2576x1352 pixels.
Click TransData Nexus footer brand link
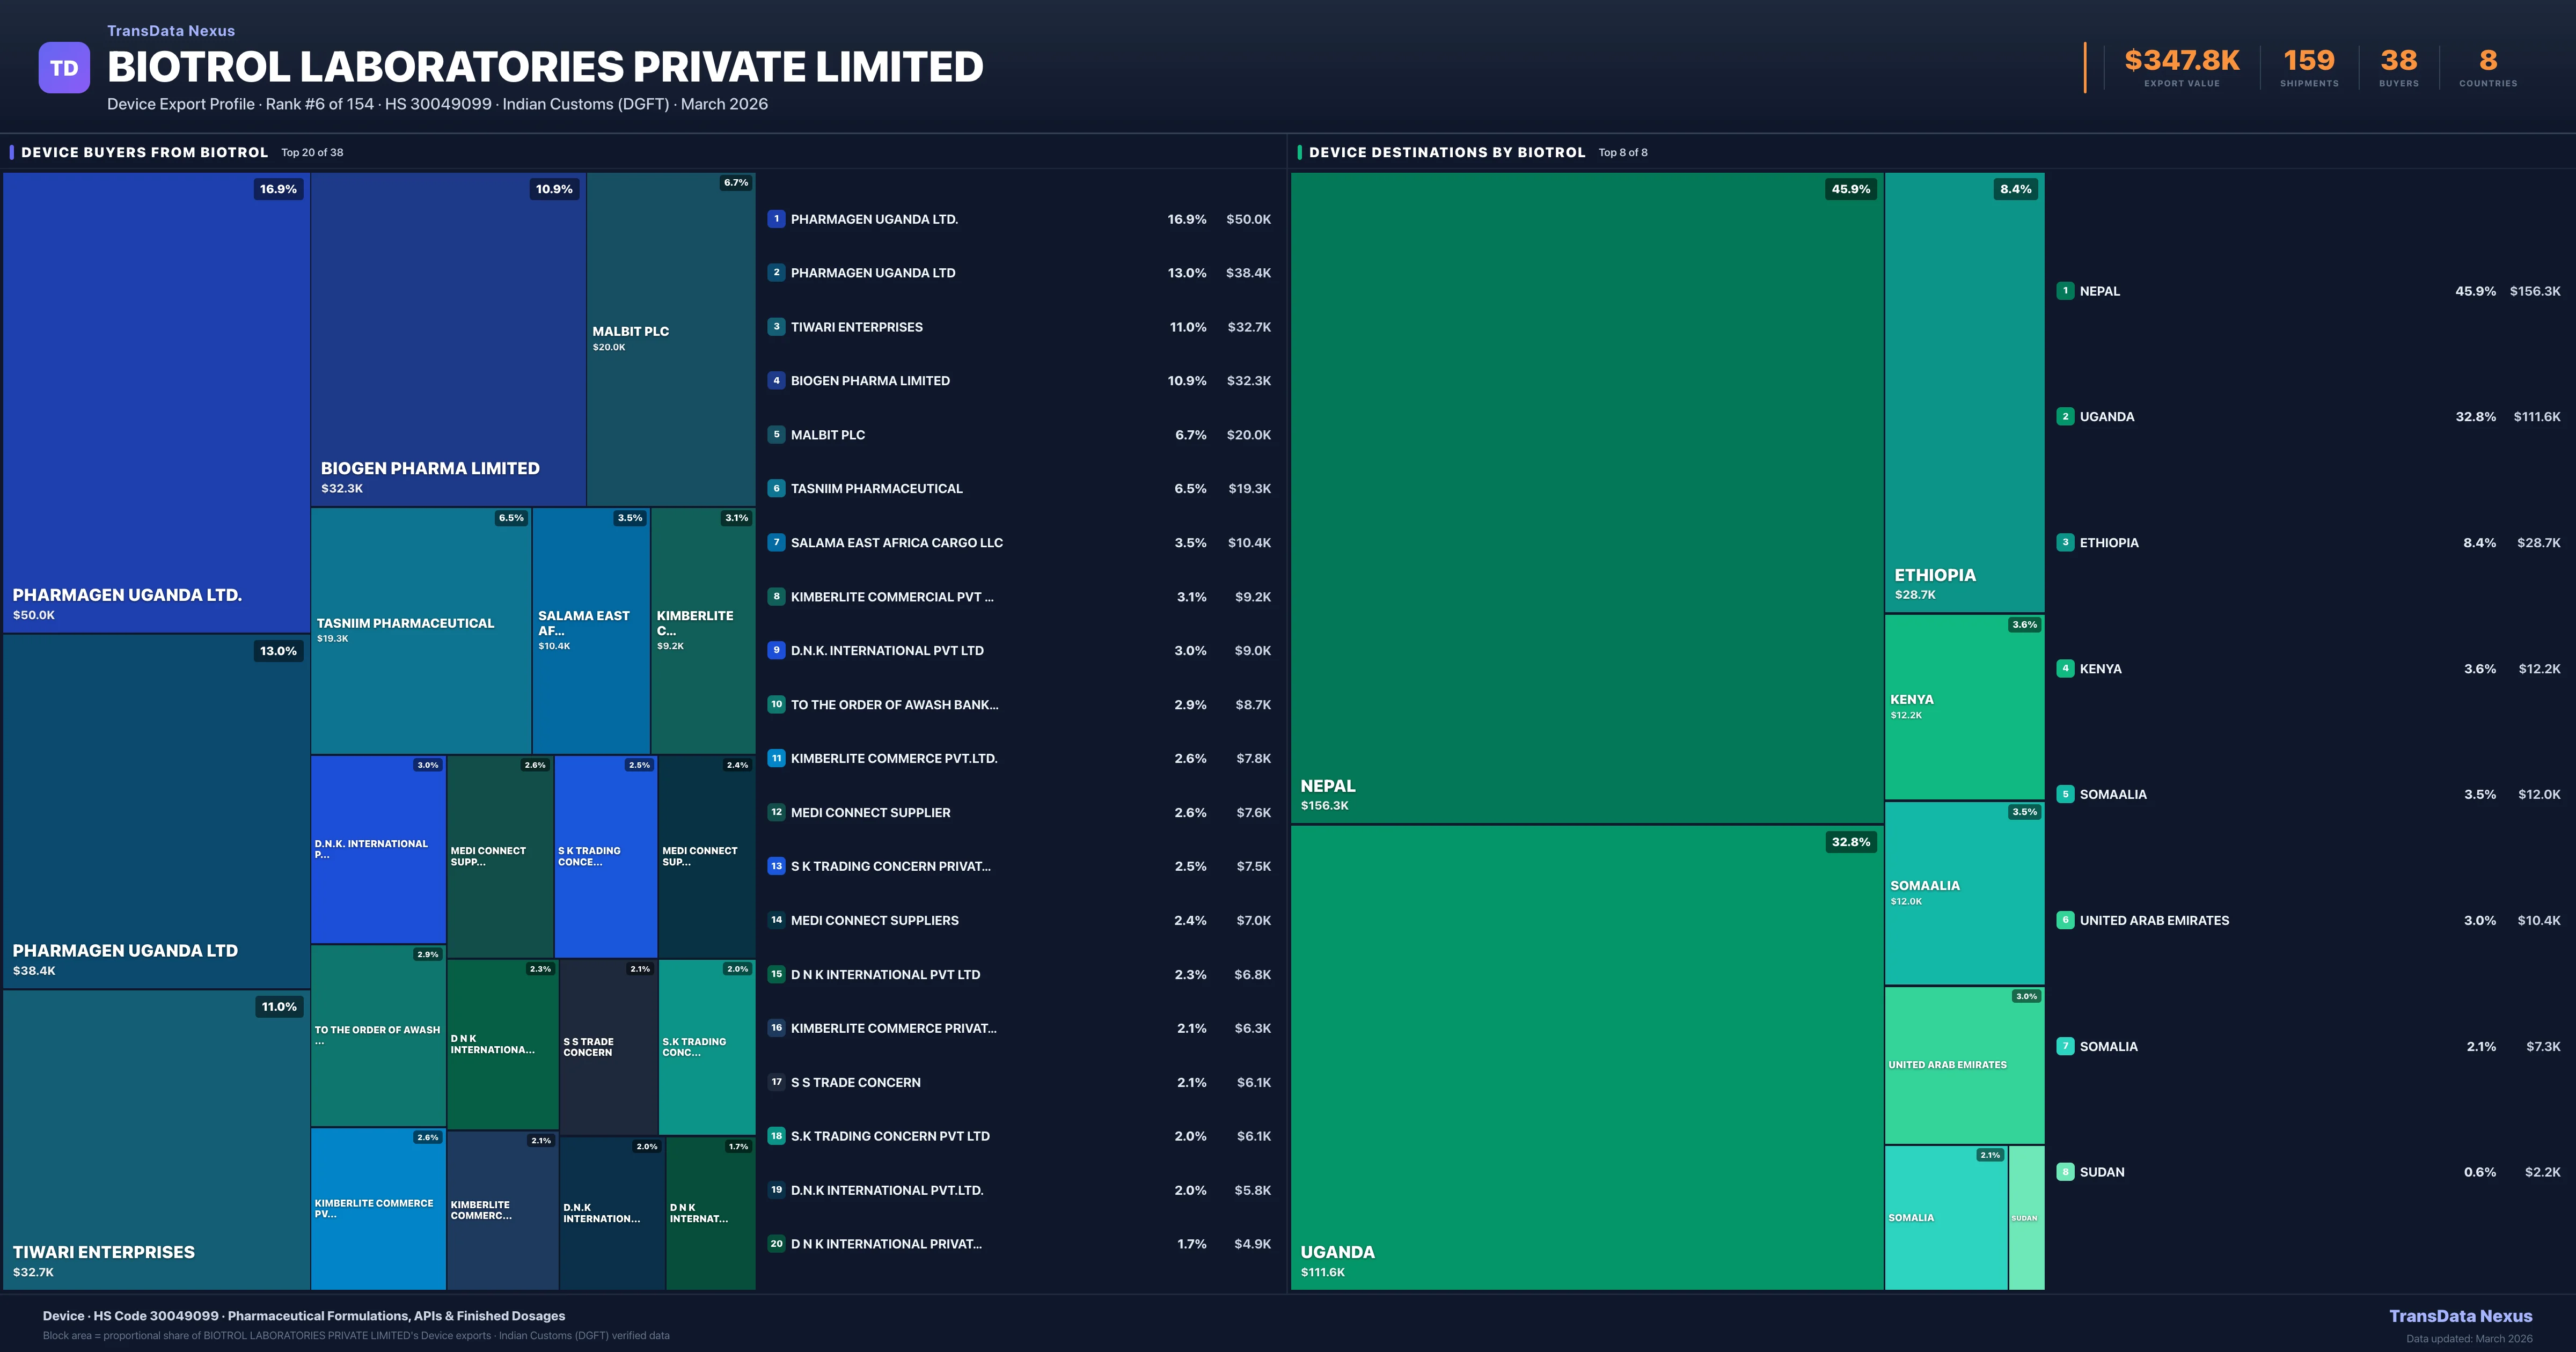(2460, 1316)
